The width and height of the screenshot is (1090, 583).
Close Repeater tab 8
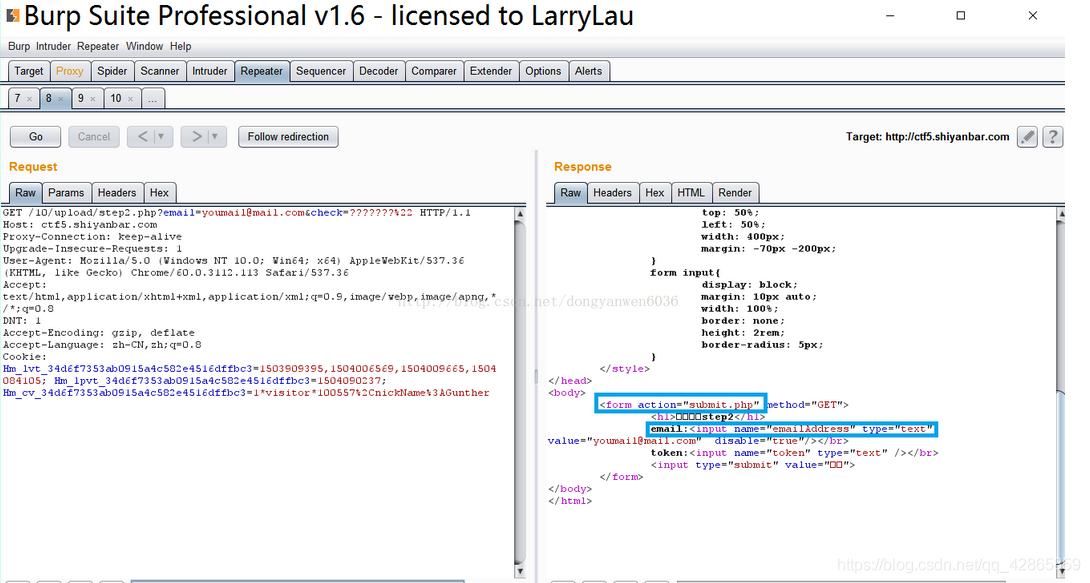pyautogui.click(x=60, y=99)
